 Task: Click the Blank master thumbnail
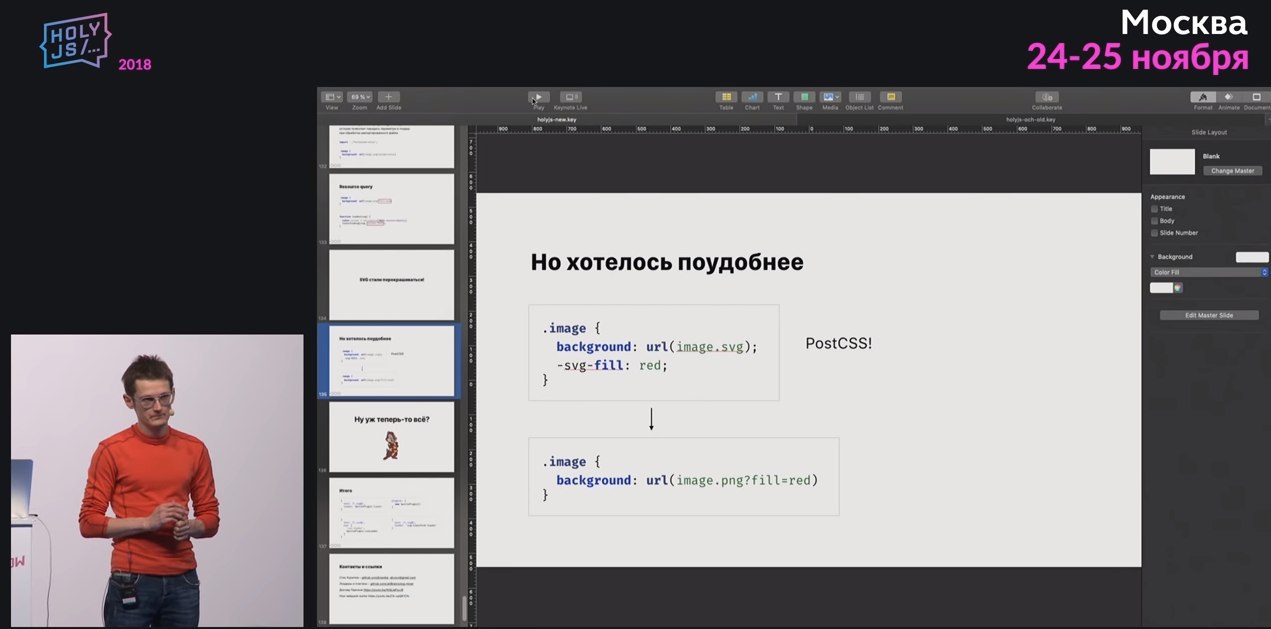point(1172,161)
